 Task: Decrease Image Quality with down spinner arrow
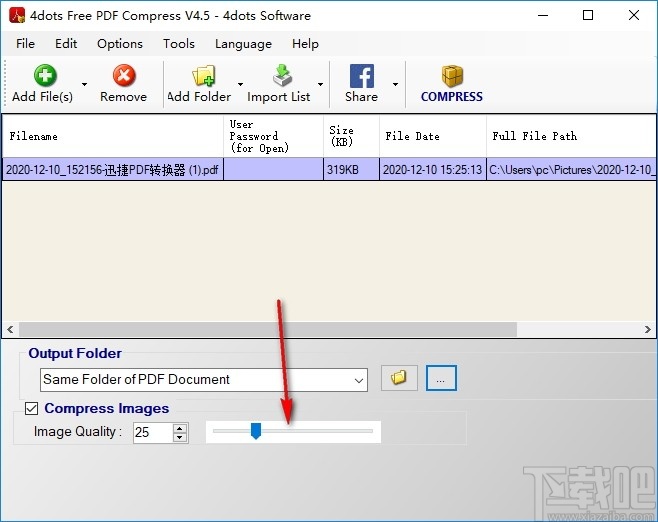180,438
